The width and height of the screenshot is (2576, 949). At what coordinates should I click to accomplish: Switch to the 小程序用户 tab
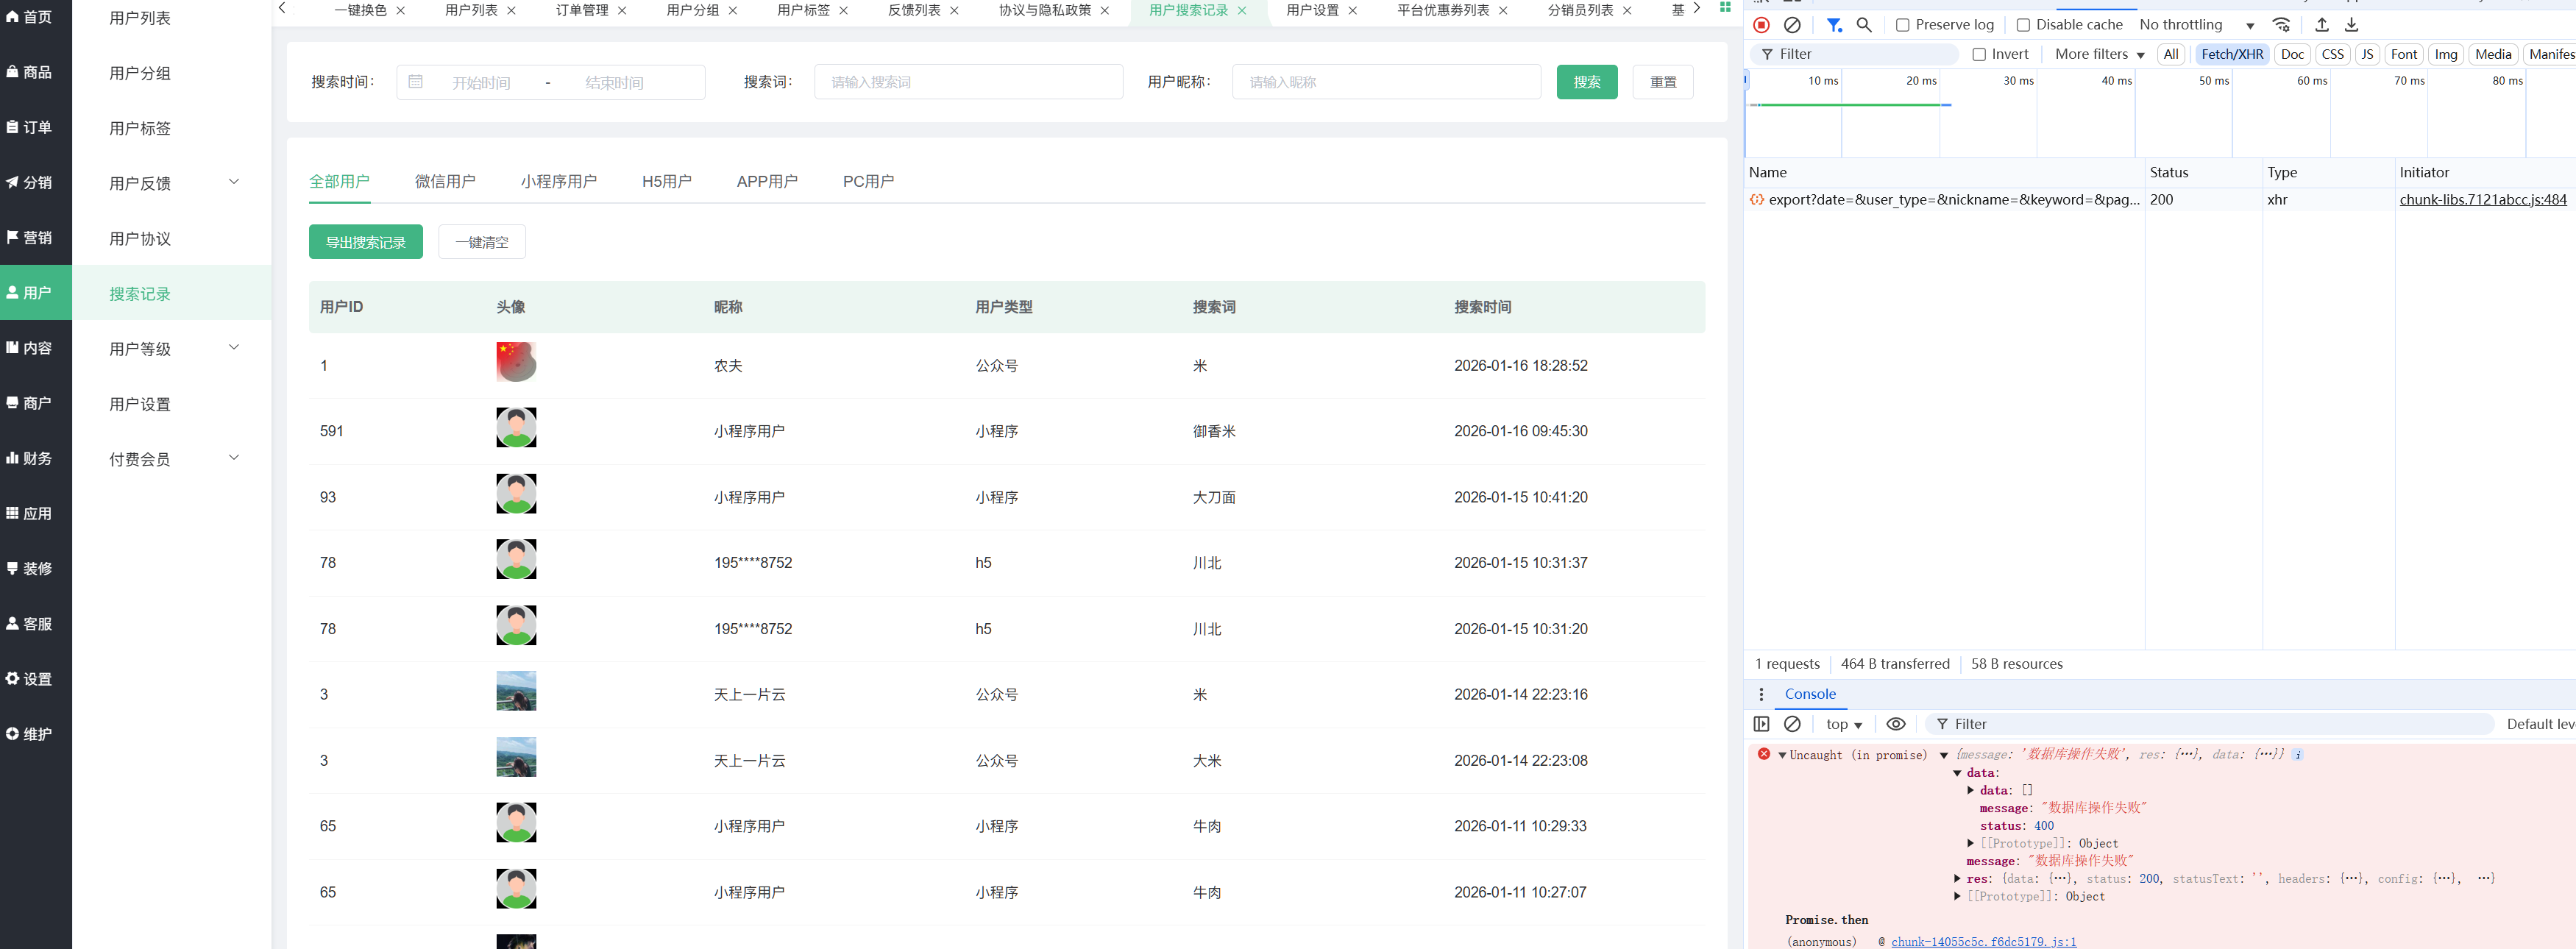(558, 181)
